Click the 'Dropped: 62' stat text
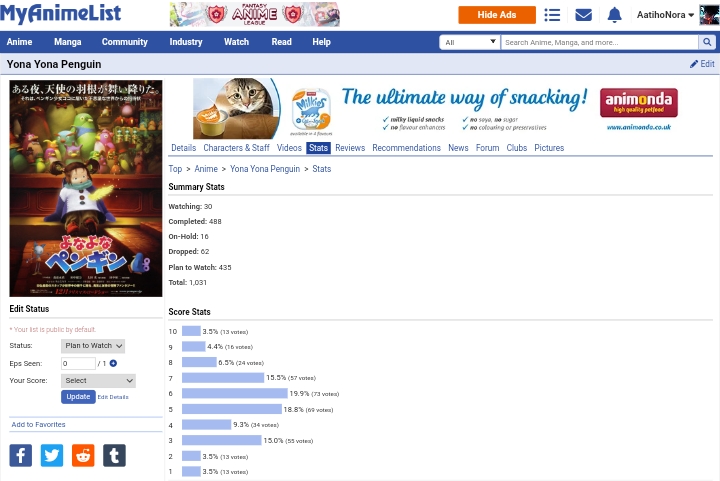The image size is (720, 481). click(189, 252)
